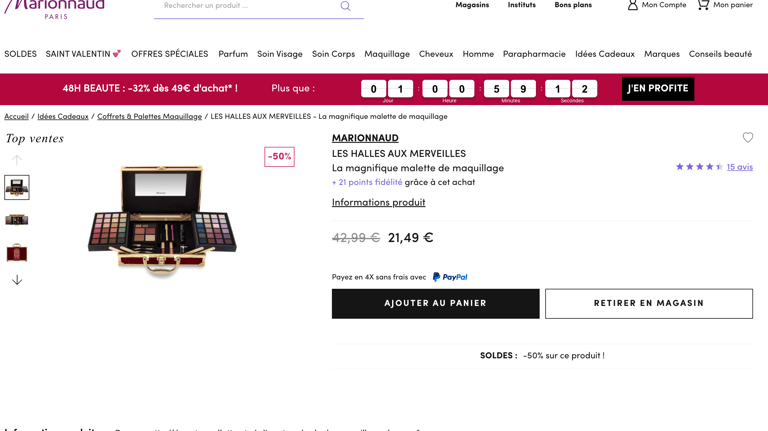768x431 pixels.
Task: Click RETIRER EN MAGASIN button
Action: pos(649,304)
